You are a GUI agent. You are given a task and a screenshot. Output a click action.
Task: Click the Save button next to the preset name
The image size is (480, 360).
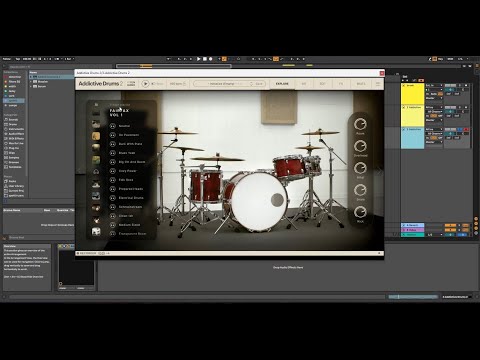[259, 84]
